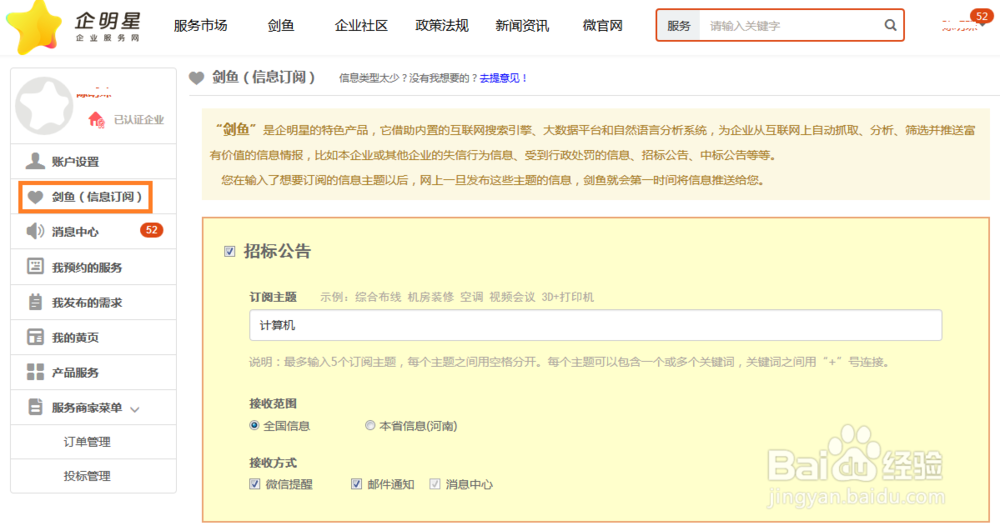Click the 订阅主题 label

(x=273, y=297)
